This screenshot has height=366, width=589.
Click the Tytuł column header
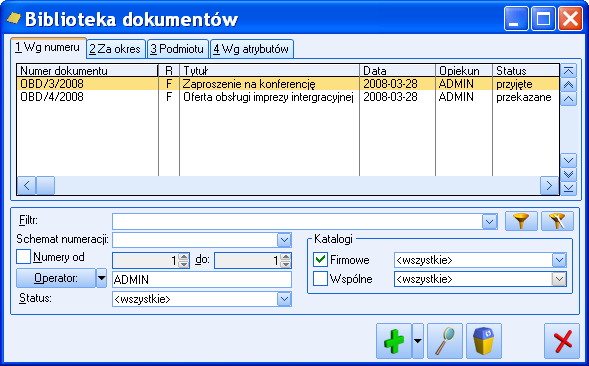coord(269,71)
